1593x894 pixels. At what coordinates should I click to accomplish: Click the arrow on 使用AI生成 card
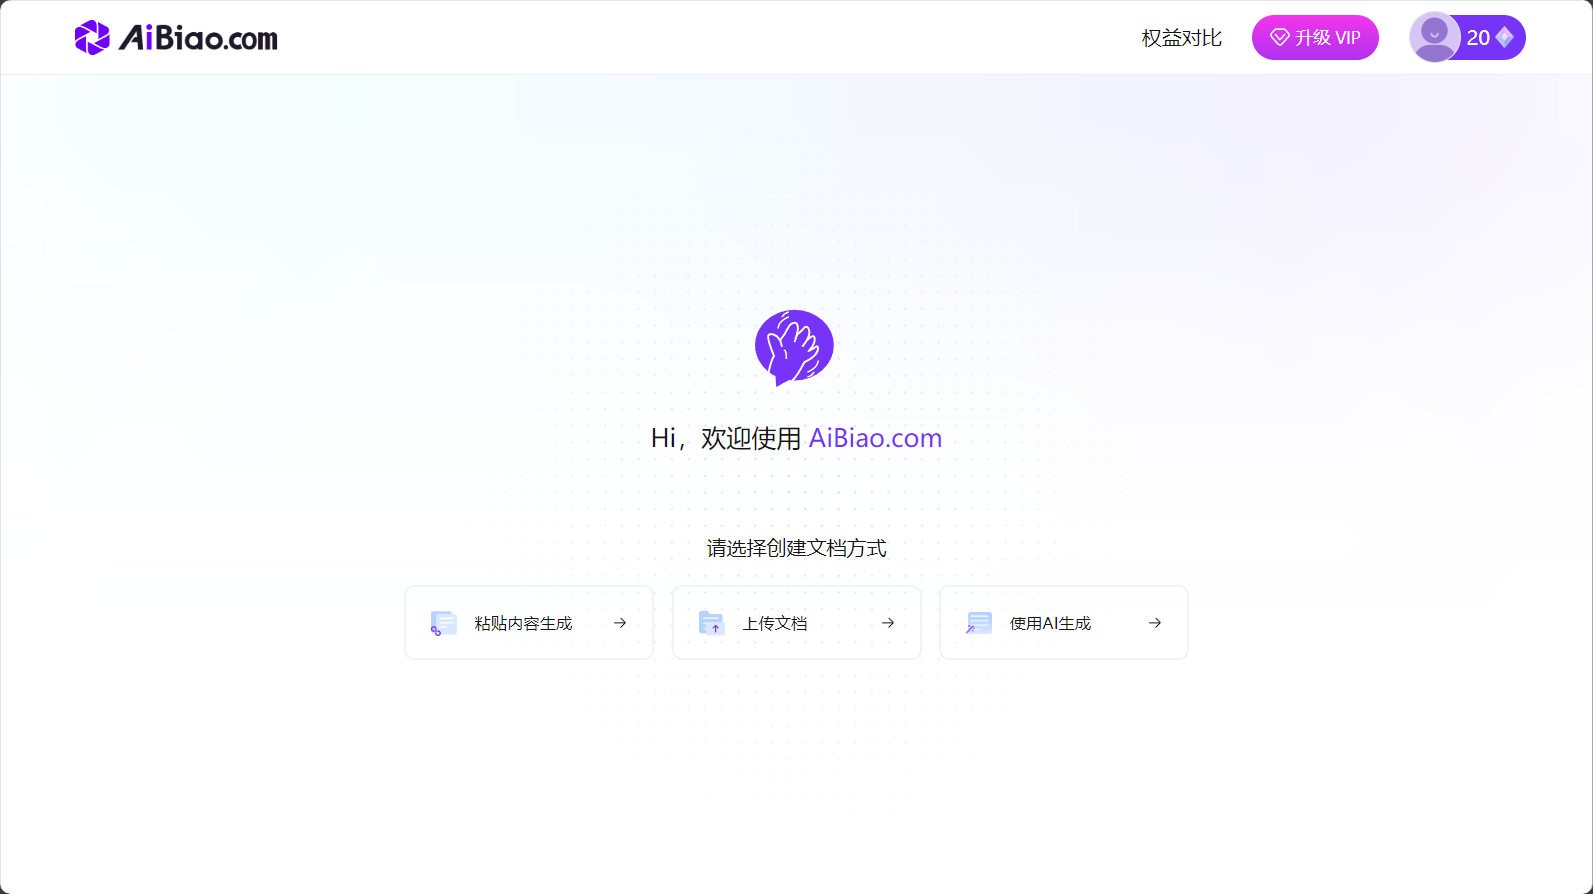point(1155,623)
